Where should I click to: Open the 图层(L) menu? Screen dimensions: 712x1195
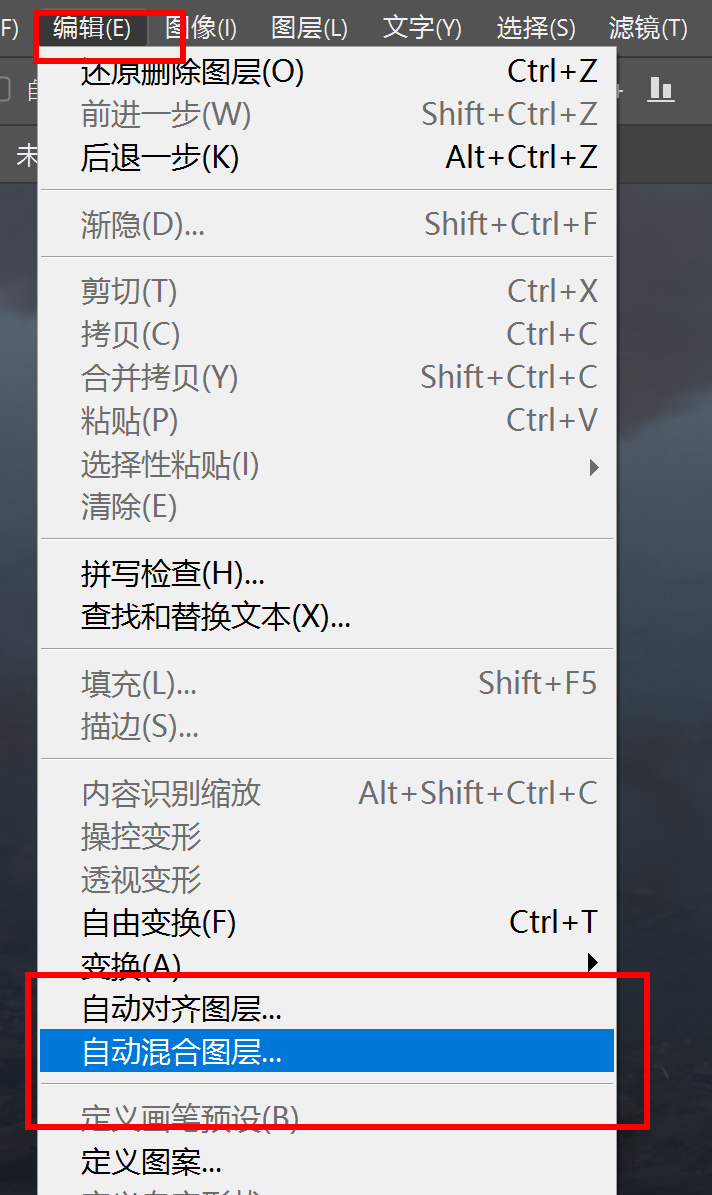pyautogui.click(x=309, y=28)
